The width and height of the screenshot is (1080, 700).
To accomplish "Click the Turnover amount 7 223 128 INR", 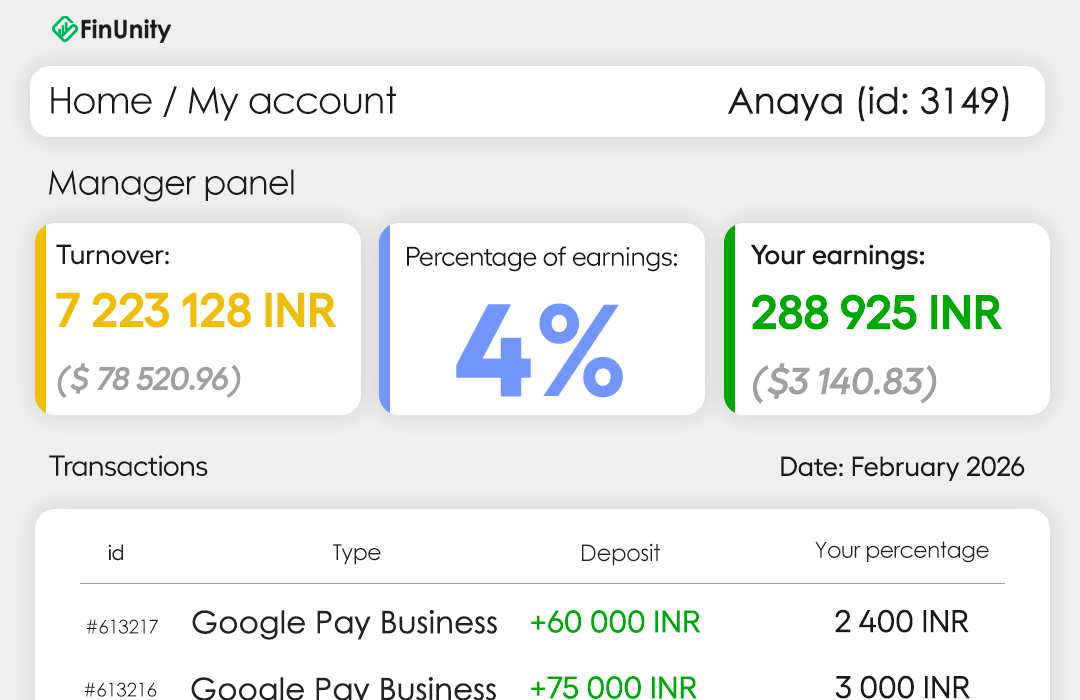I will tap(196, 311).
